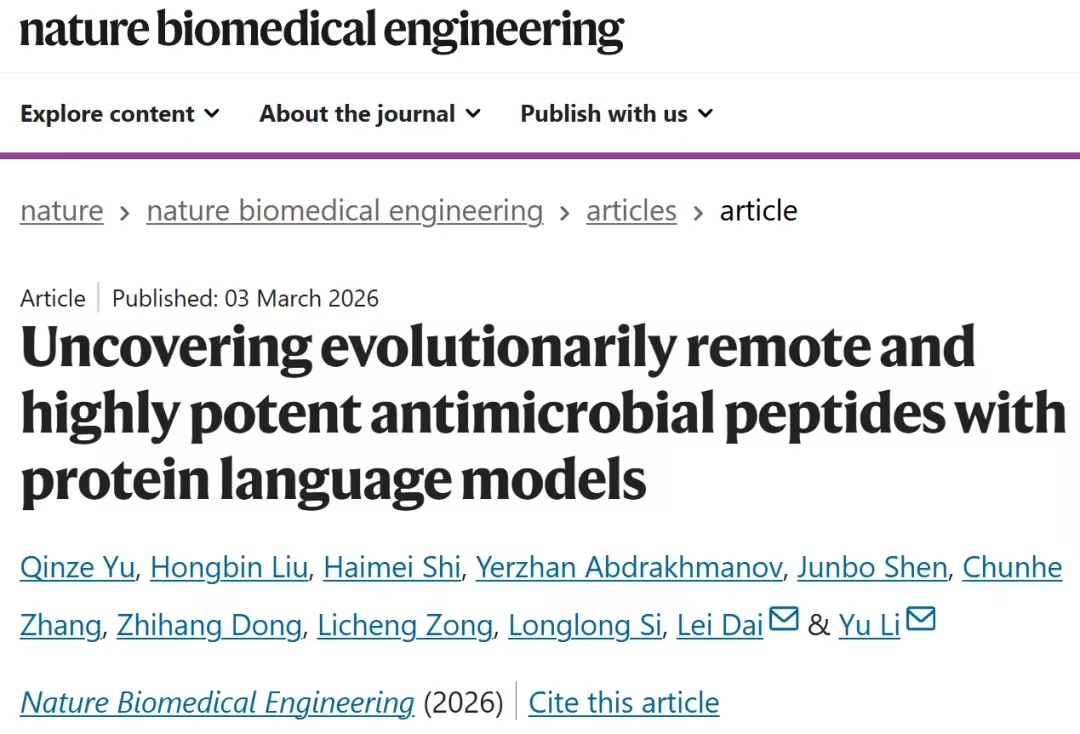1080x734 pixels.
Task: Open the nature biomedical engineering breadcrumb
Action: coord(345,211)
